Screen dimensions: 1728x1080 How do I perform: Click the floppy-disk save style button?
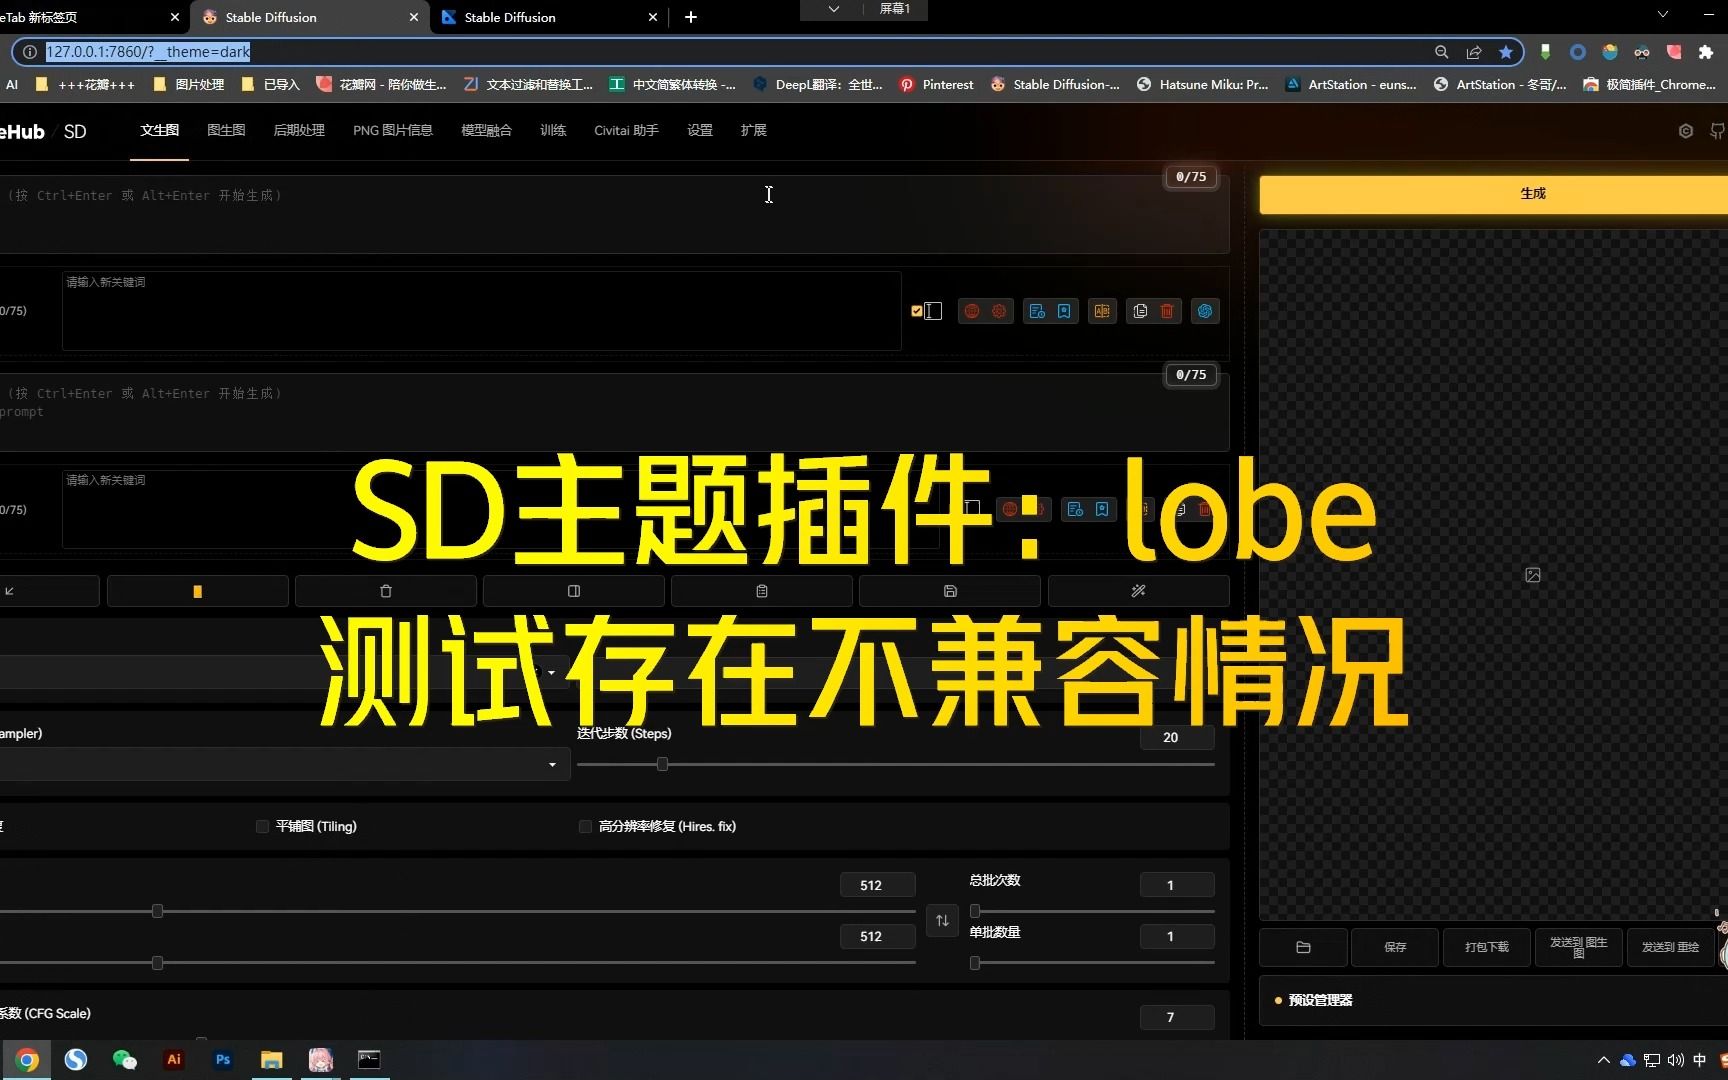click(x=949, y=591)
